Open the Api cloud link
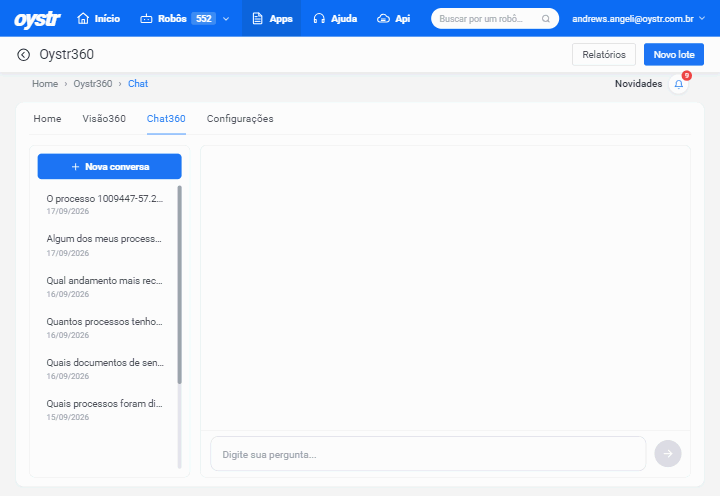720x496 pixels. click(394, 18)
